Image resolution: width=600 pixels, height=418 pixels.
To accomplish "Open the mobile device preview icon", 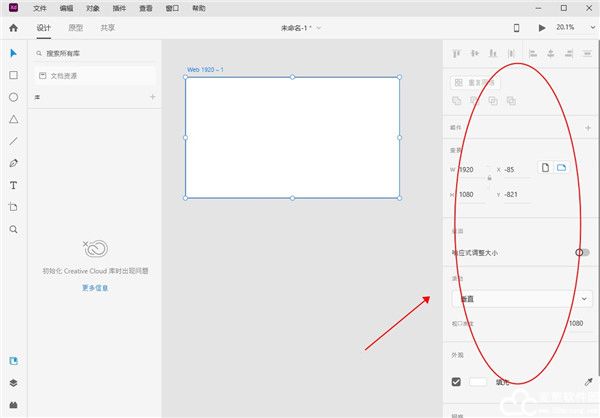I will (516, 28).
